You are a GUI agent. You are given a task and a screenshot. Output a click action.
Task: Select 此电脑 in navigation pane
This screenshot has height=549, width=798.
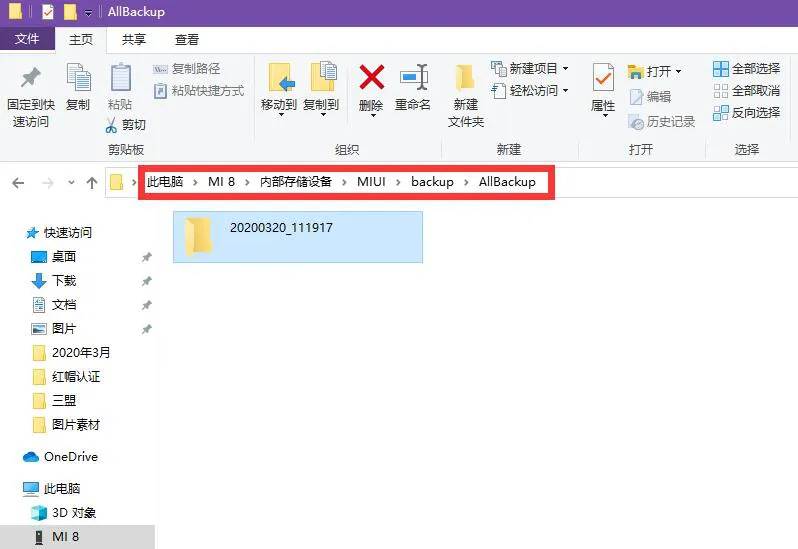(51, 488)
